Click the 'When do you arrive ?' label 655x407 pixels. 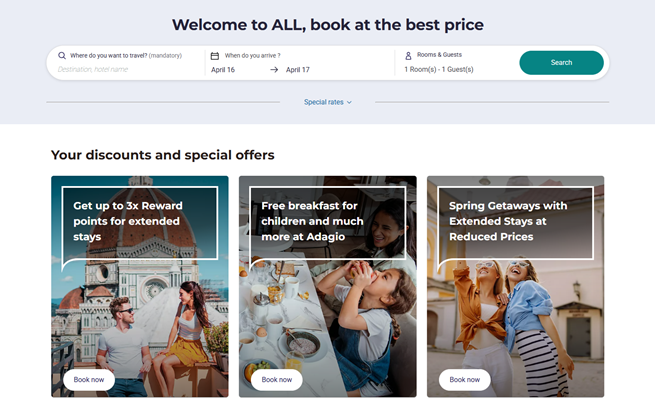[x=252, y=56]
